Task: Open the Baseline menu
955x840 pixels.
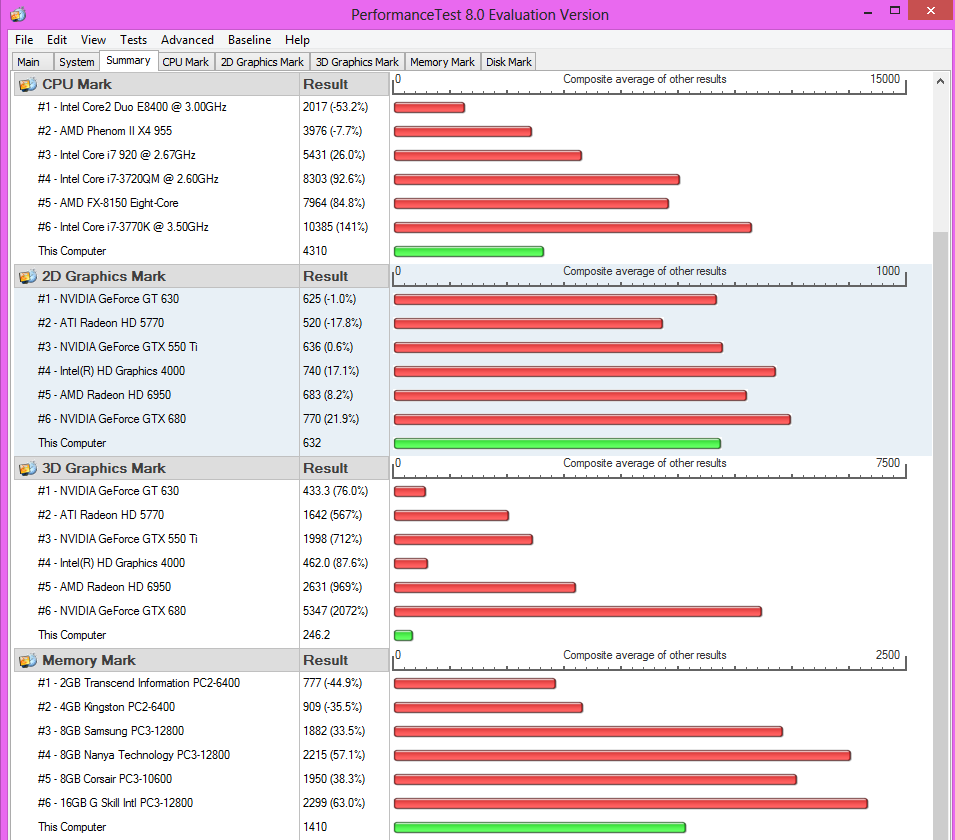Action: tap(250, 40)
